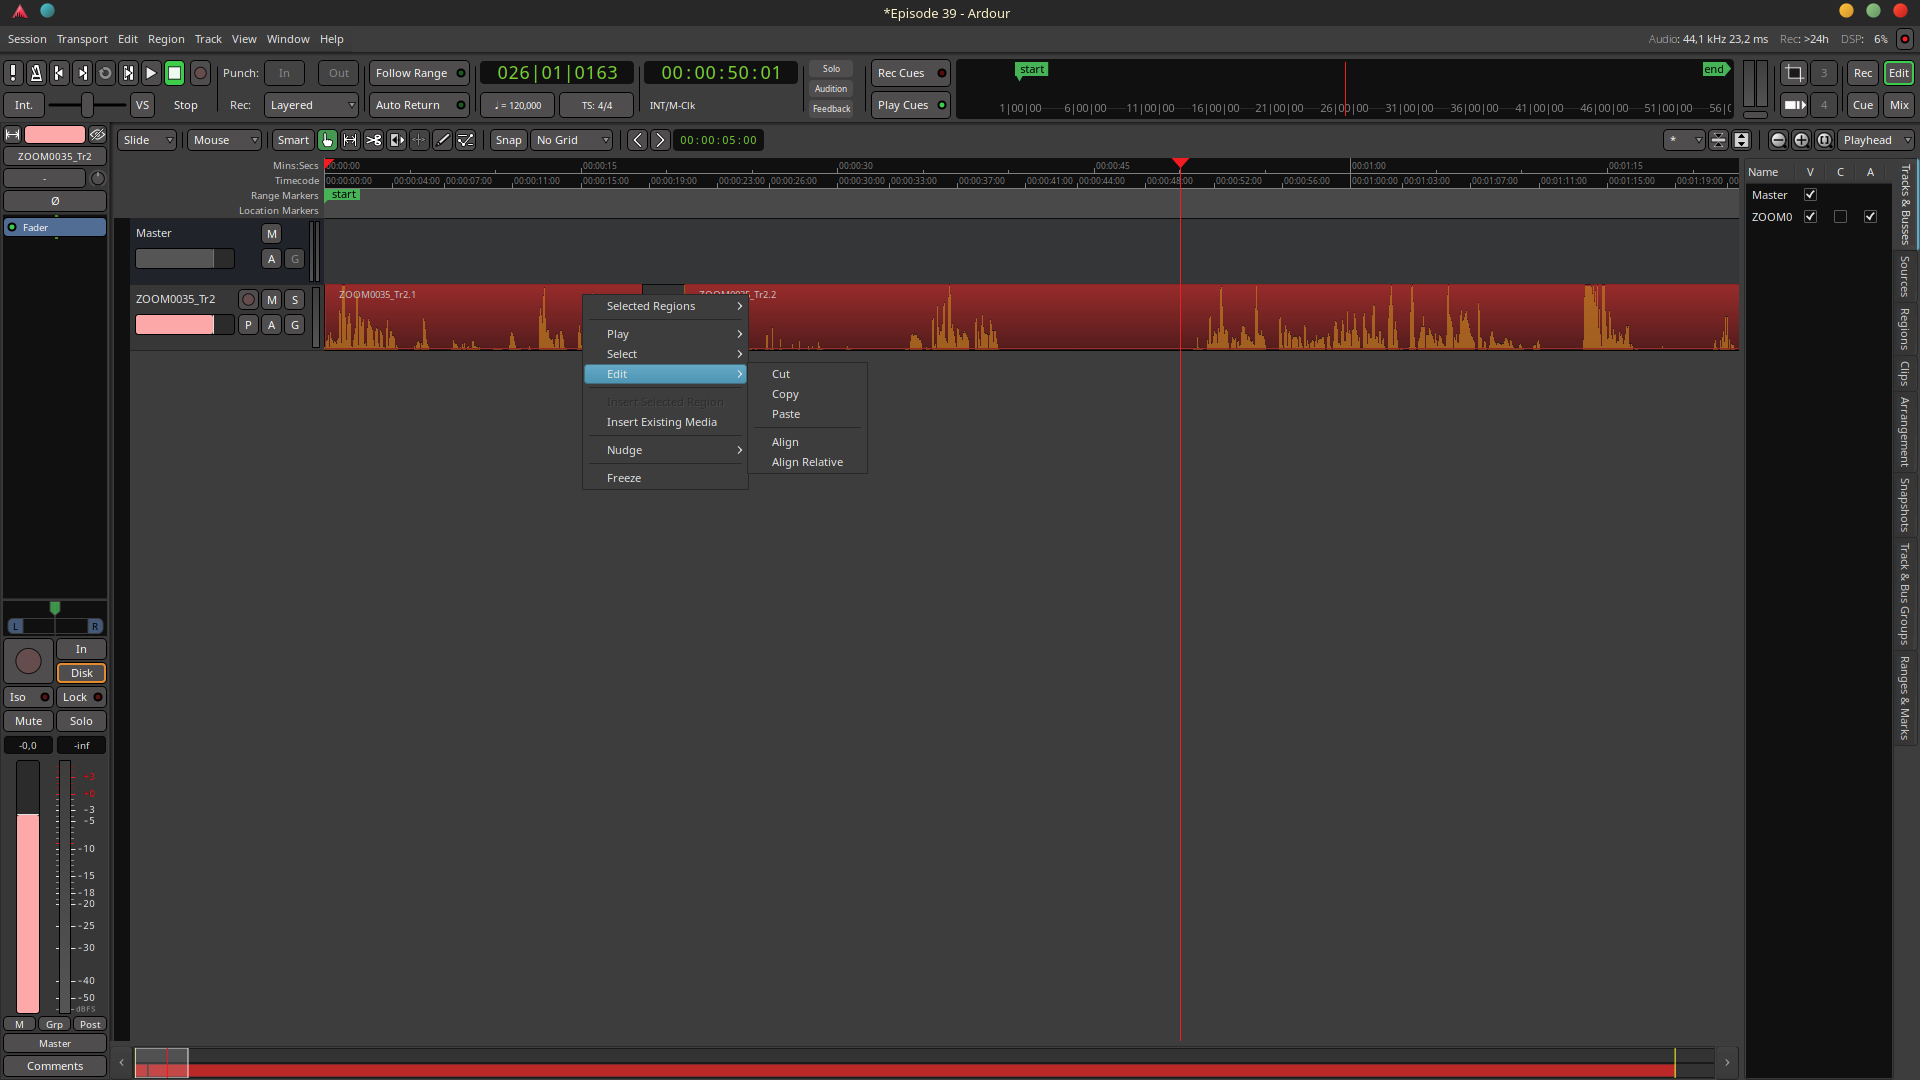
Task: Open the Layered record mode dropdown
Action: coord(311,105)
